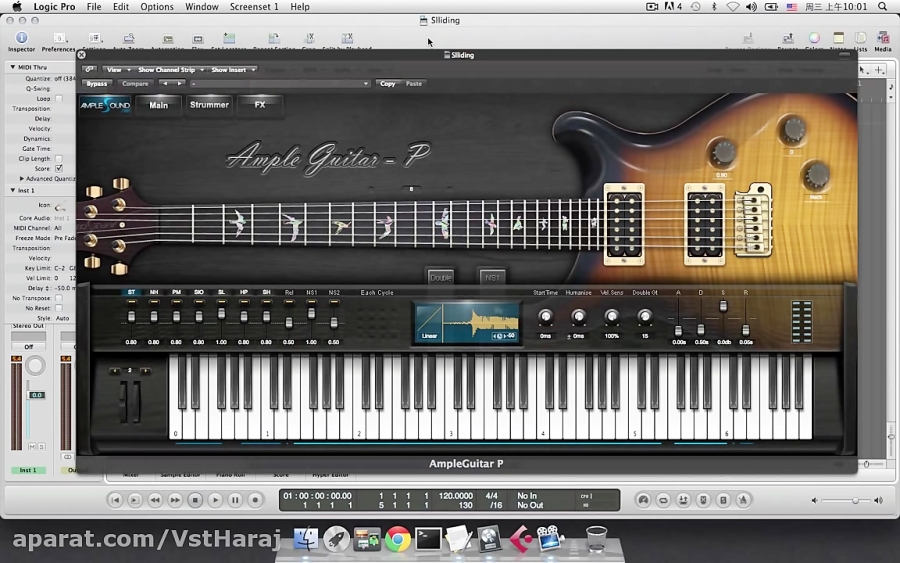Click the master volume slider

point(853,500)
